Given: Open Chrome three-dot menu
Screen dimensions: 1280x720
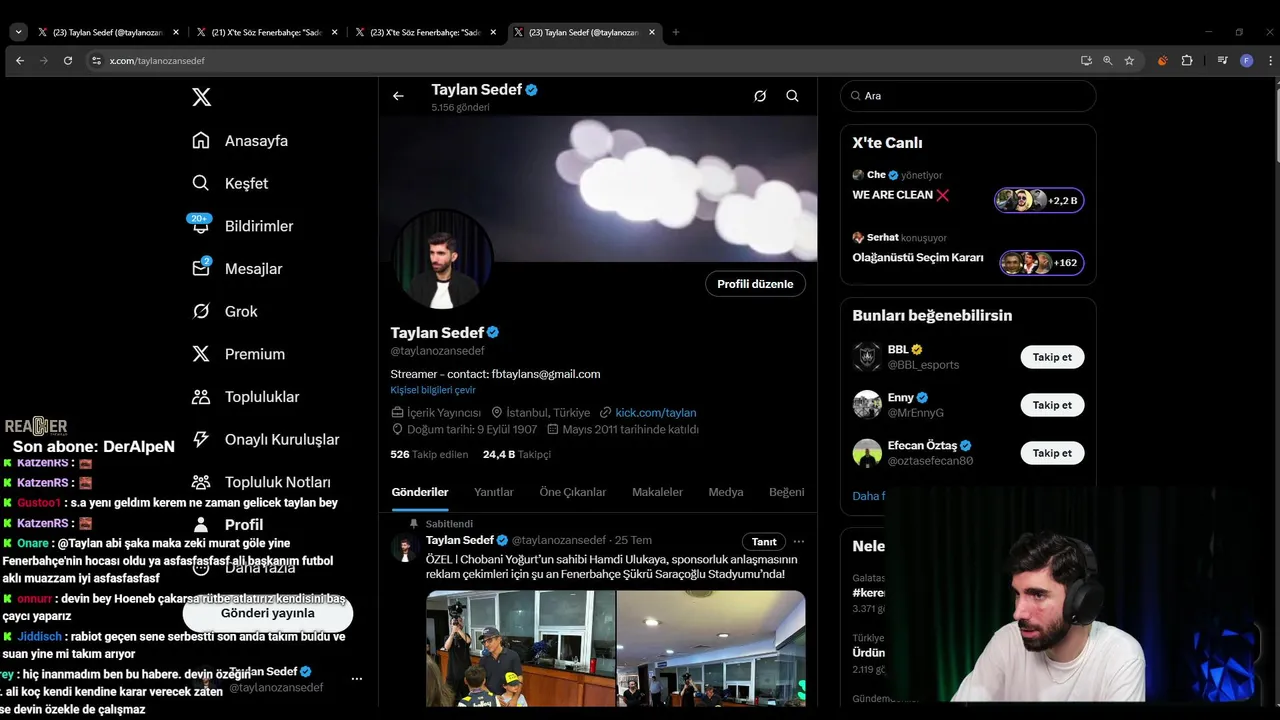Looking at the screenshot, I should [1270, 60].
